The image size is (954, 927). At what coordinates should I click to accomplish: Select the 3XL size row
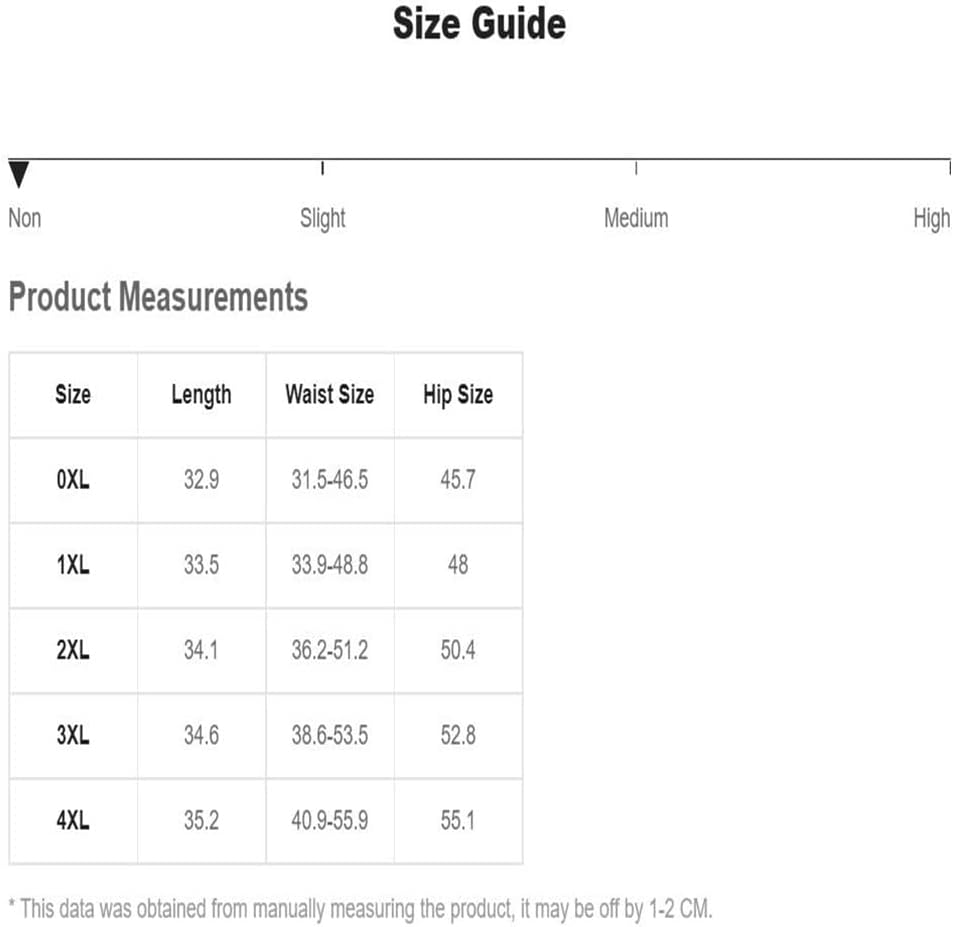point(73,736)
